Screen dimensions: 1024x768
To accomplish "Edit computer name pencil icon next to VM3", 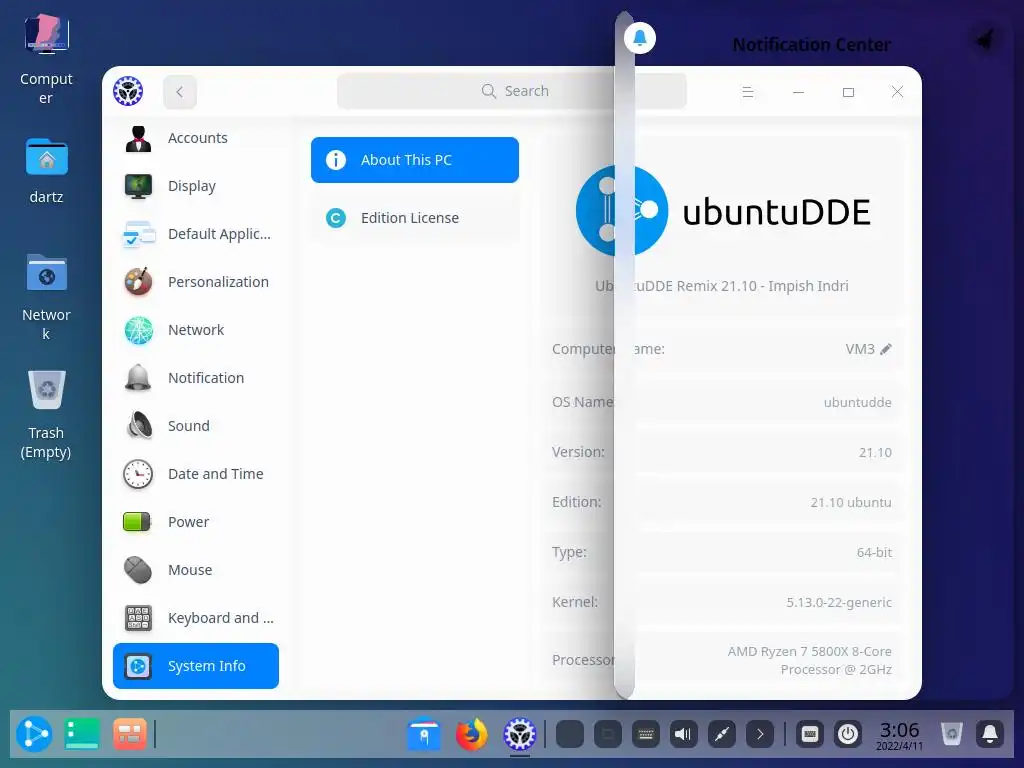I will coord(886,349).
